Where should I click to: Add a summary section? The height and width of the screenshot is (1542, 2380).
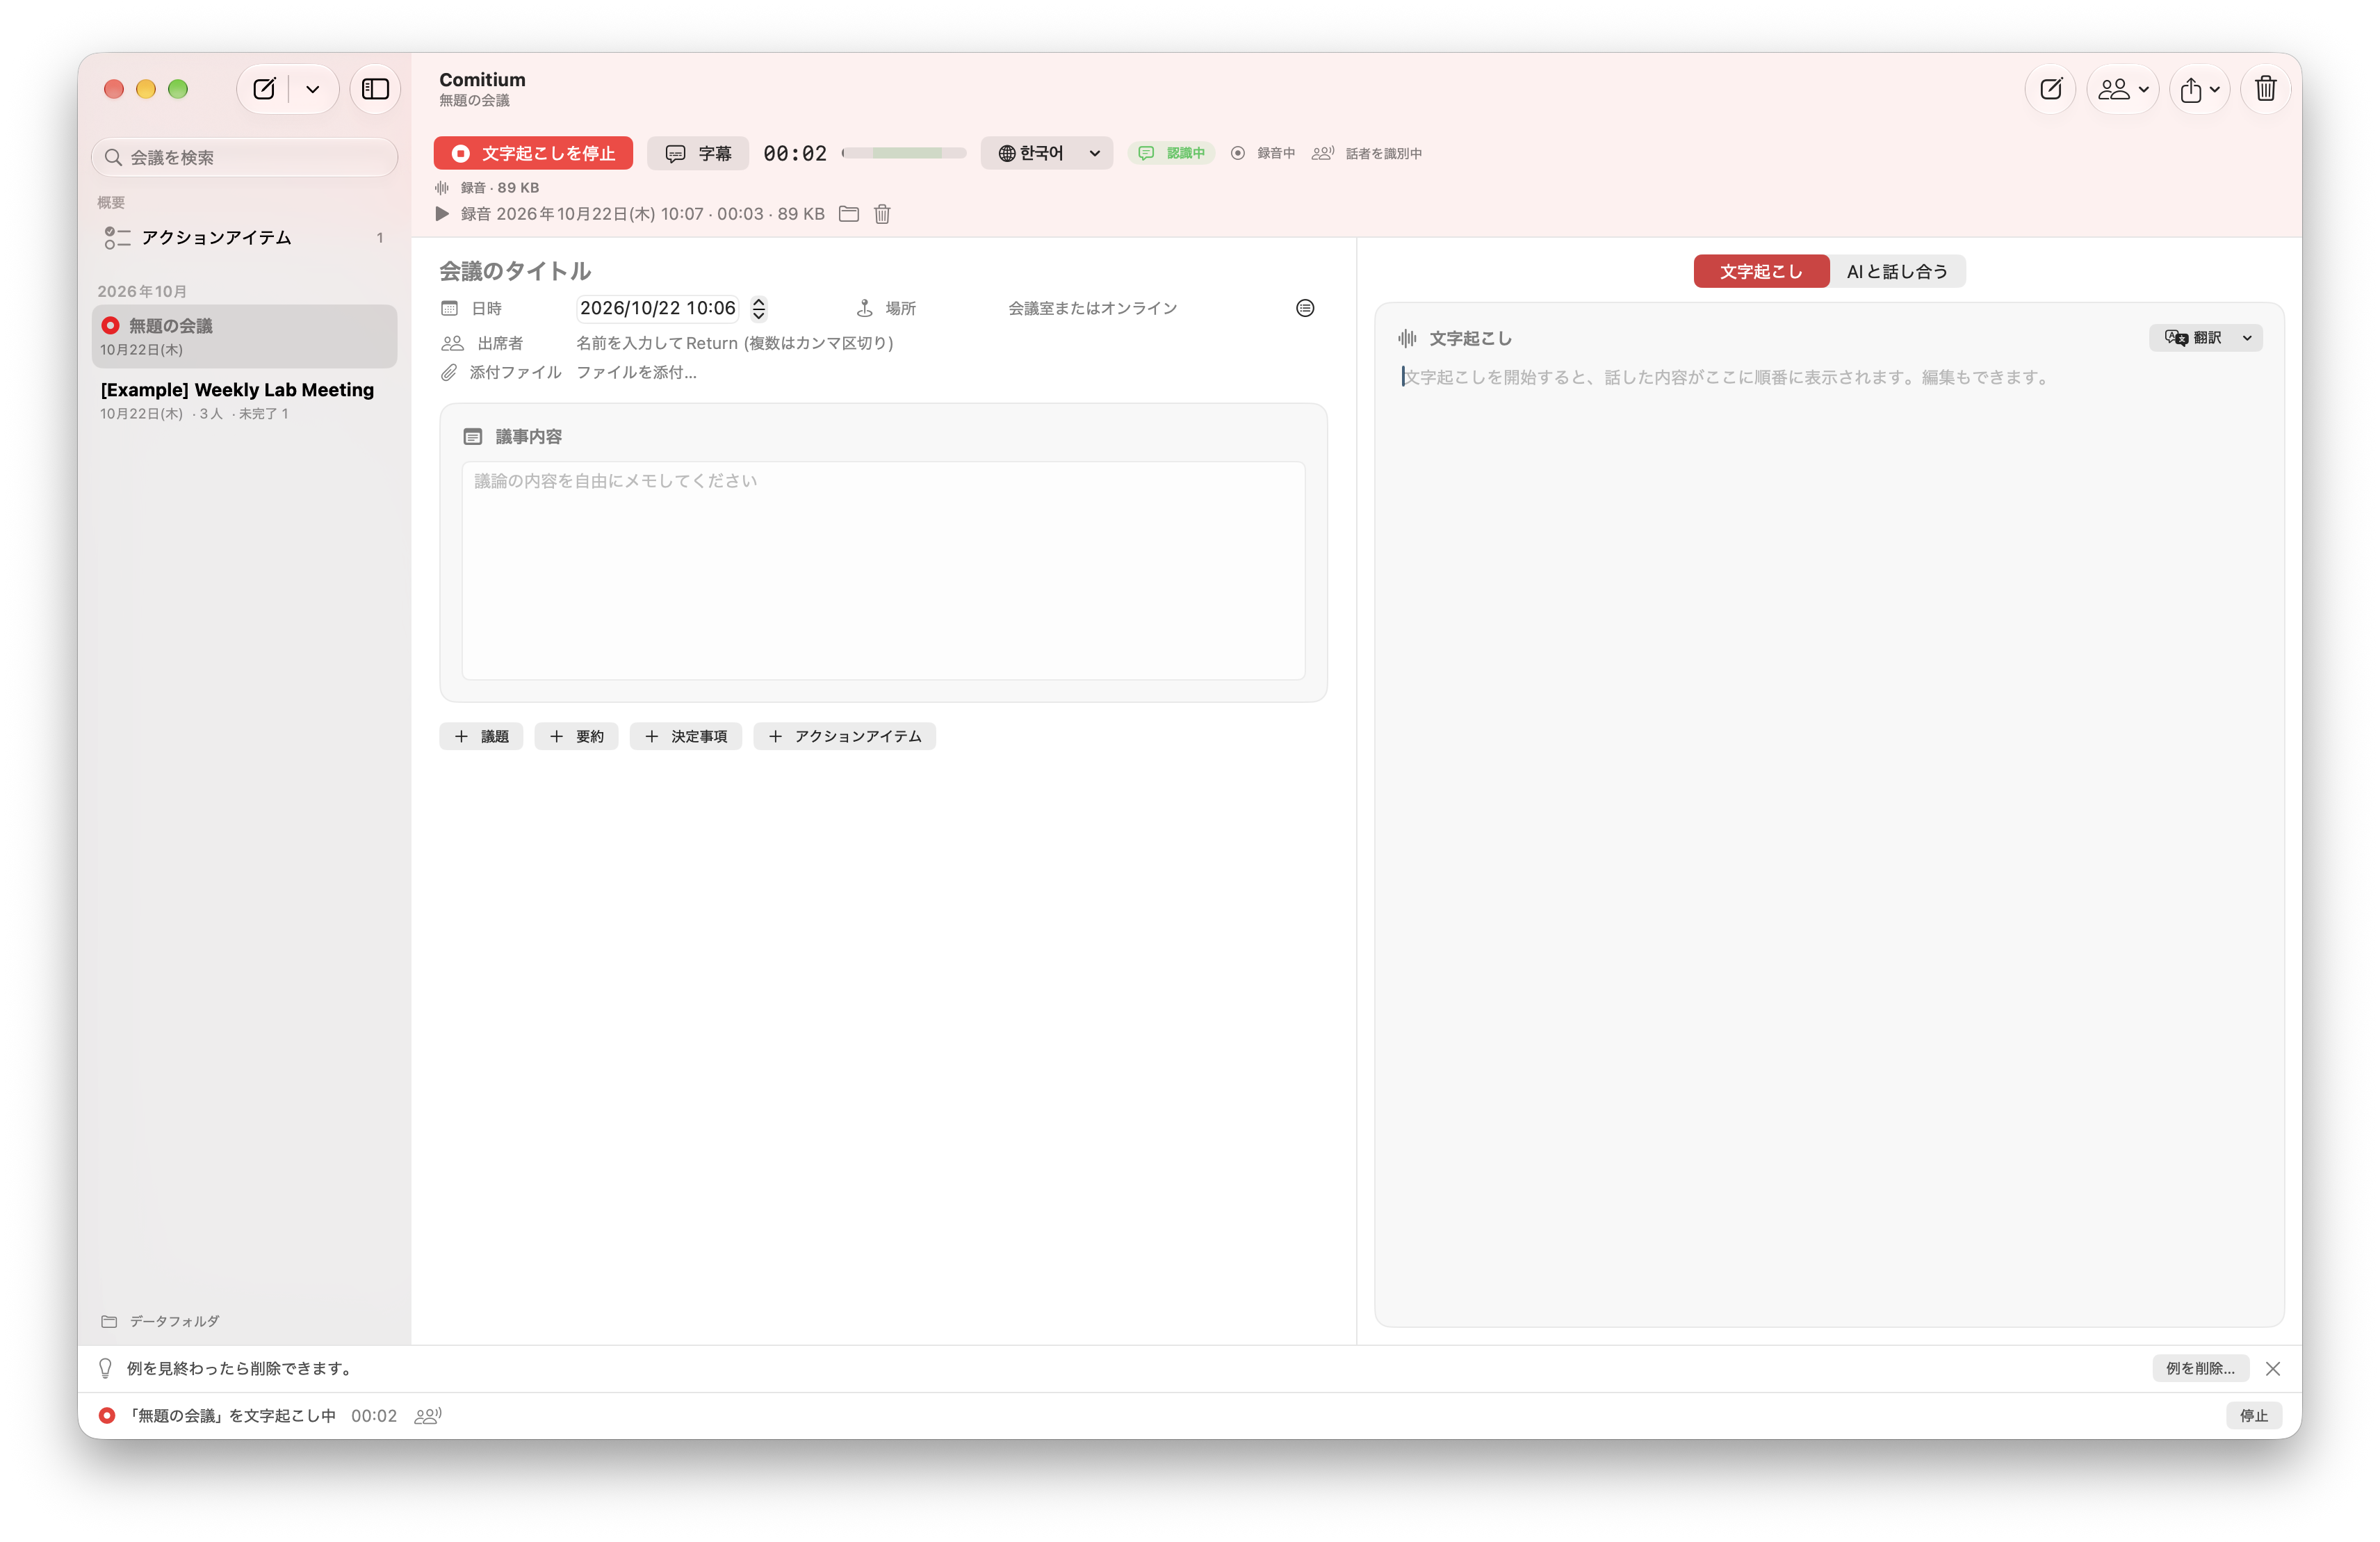(576, 736)
